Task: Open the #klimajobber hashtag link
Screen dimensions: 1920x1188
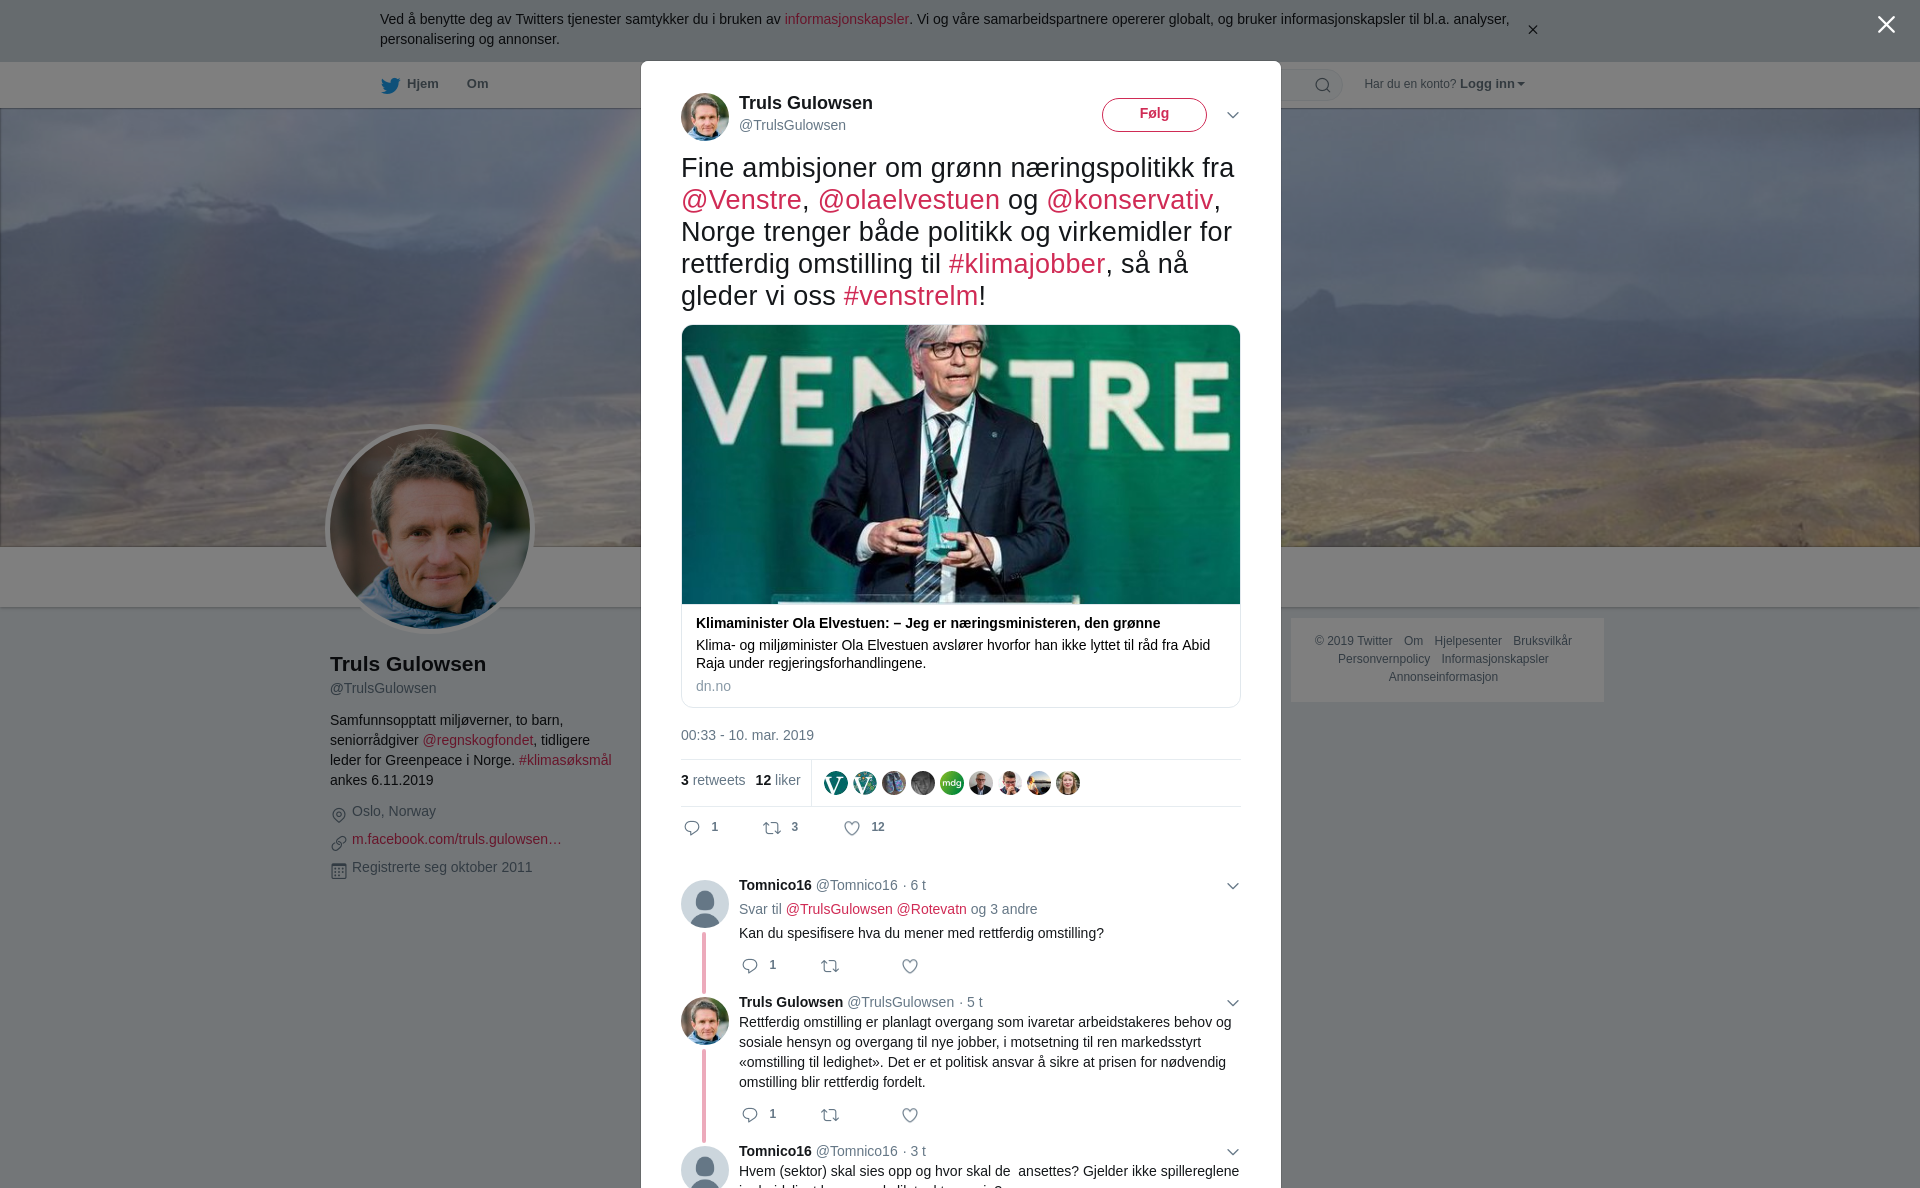Action: (x=1027, y=264)
